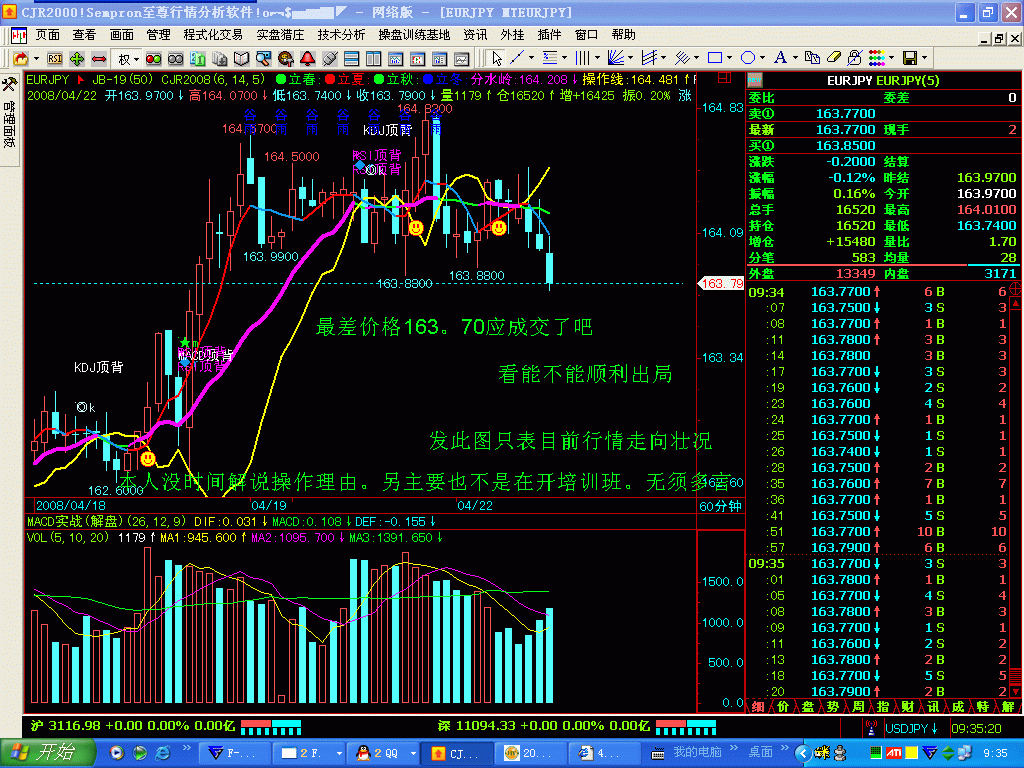Open the 程式化交易 menu
This screenshot has width=1024, height=768.
pos(213,35)
